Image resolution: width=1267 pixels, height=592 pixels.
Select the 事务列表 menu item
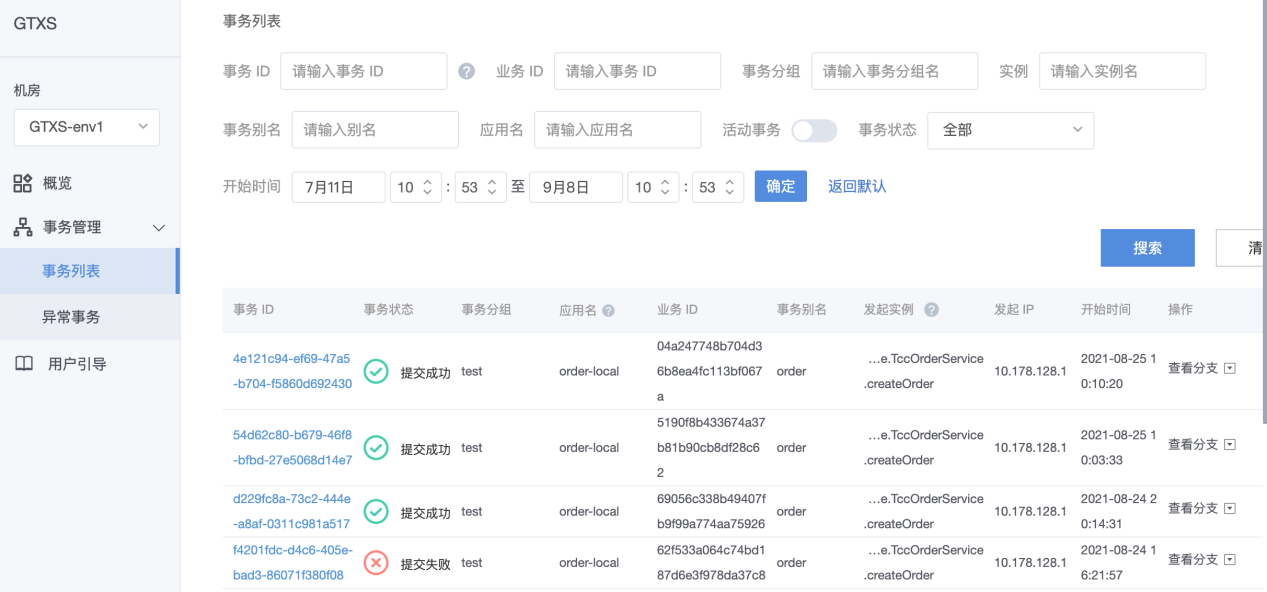(71, 271)
